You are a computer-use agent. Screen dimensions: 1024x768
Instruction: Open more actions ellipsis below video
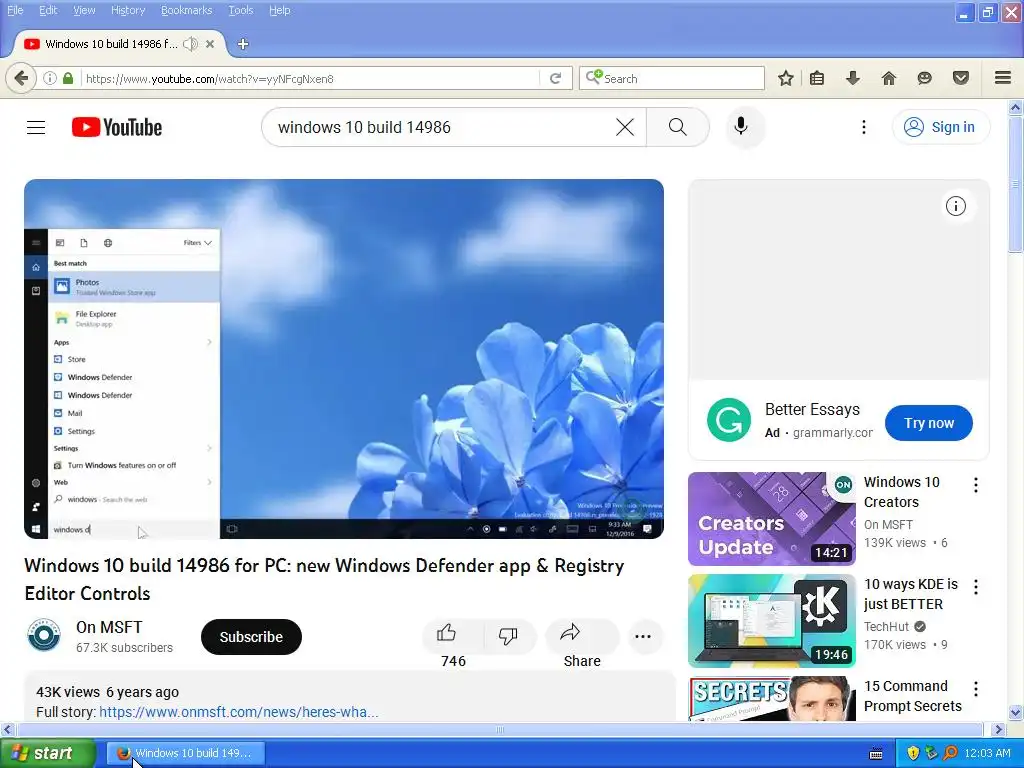(x=643, y=637)
